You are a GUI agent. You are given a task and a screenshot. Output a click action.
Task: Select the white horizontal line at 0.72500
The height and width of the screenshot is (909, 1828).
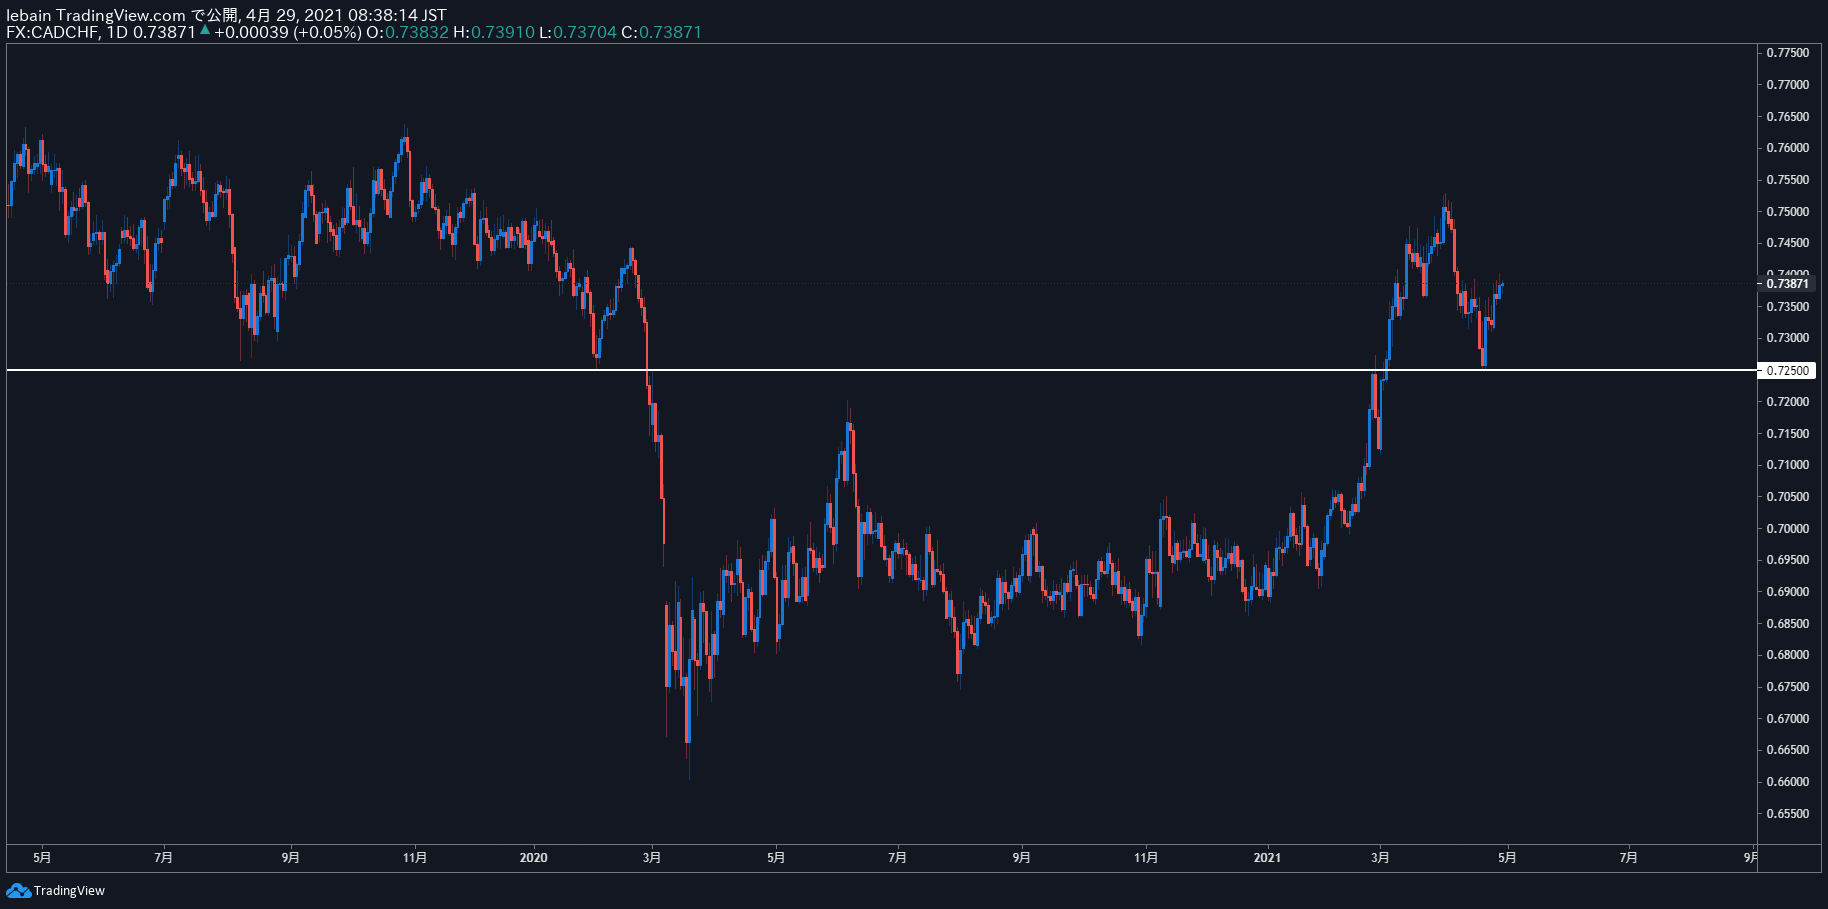point(880,370)
